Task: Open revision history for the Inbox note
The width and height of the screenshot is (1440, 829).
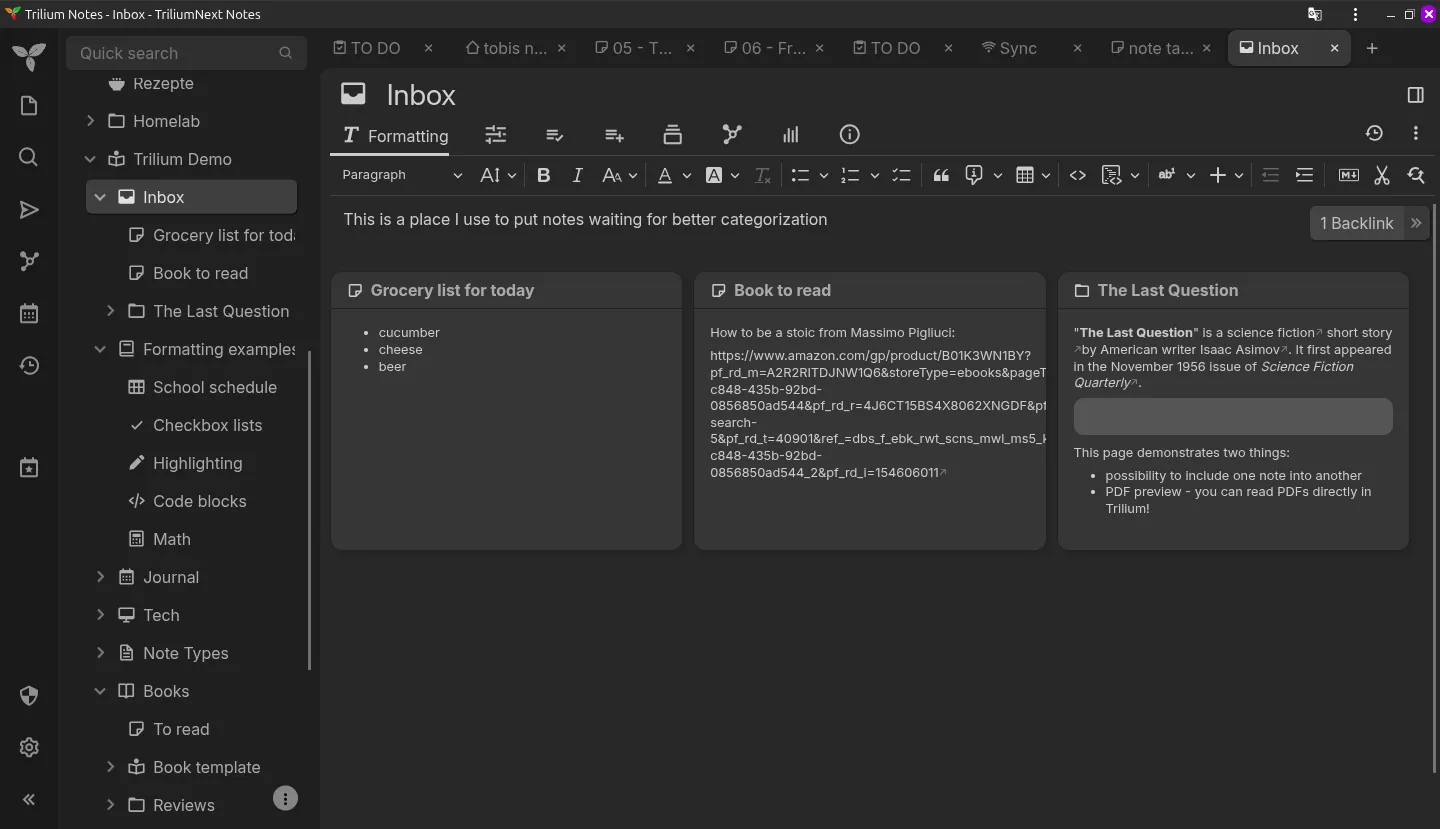Action: [1374, 132]
